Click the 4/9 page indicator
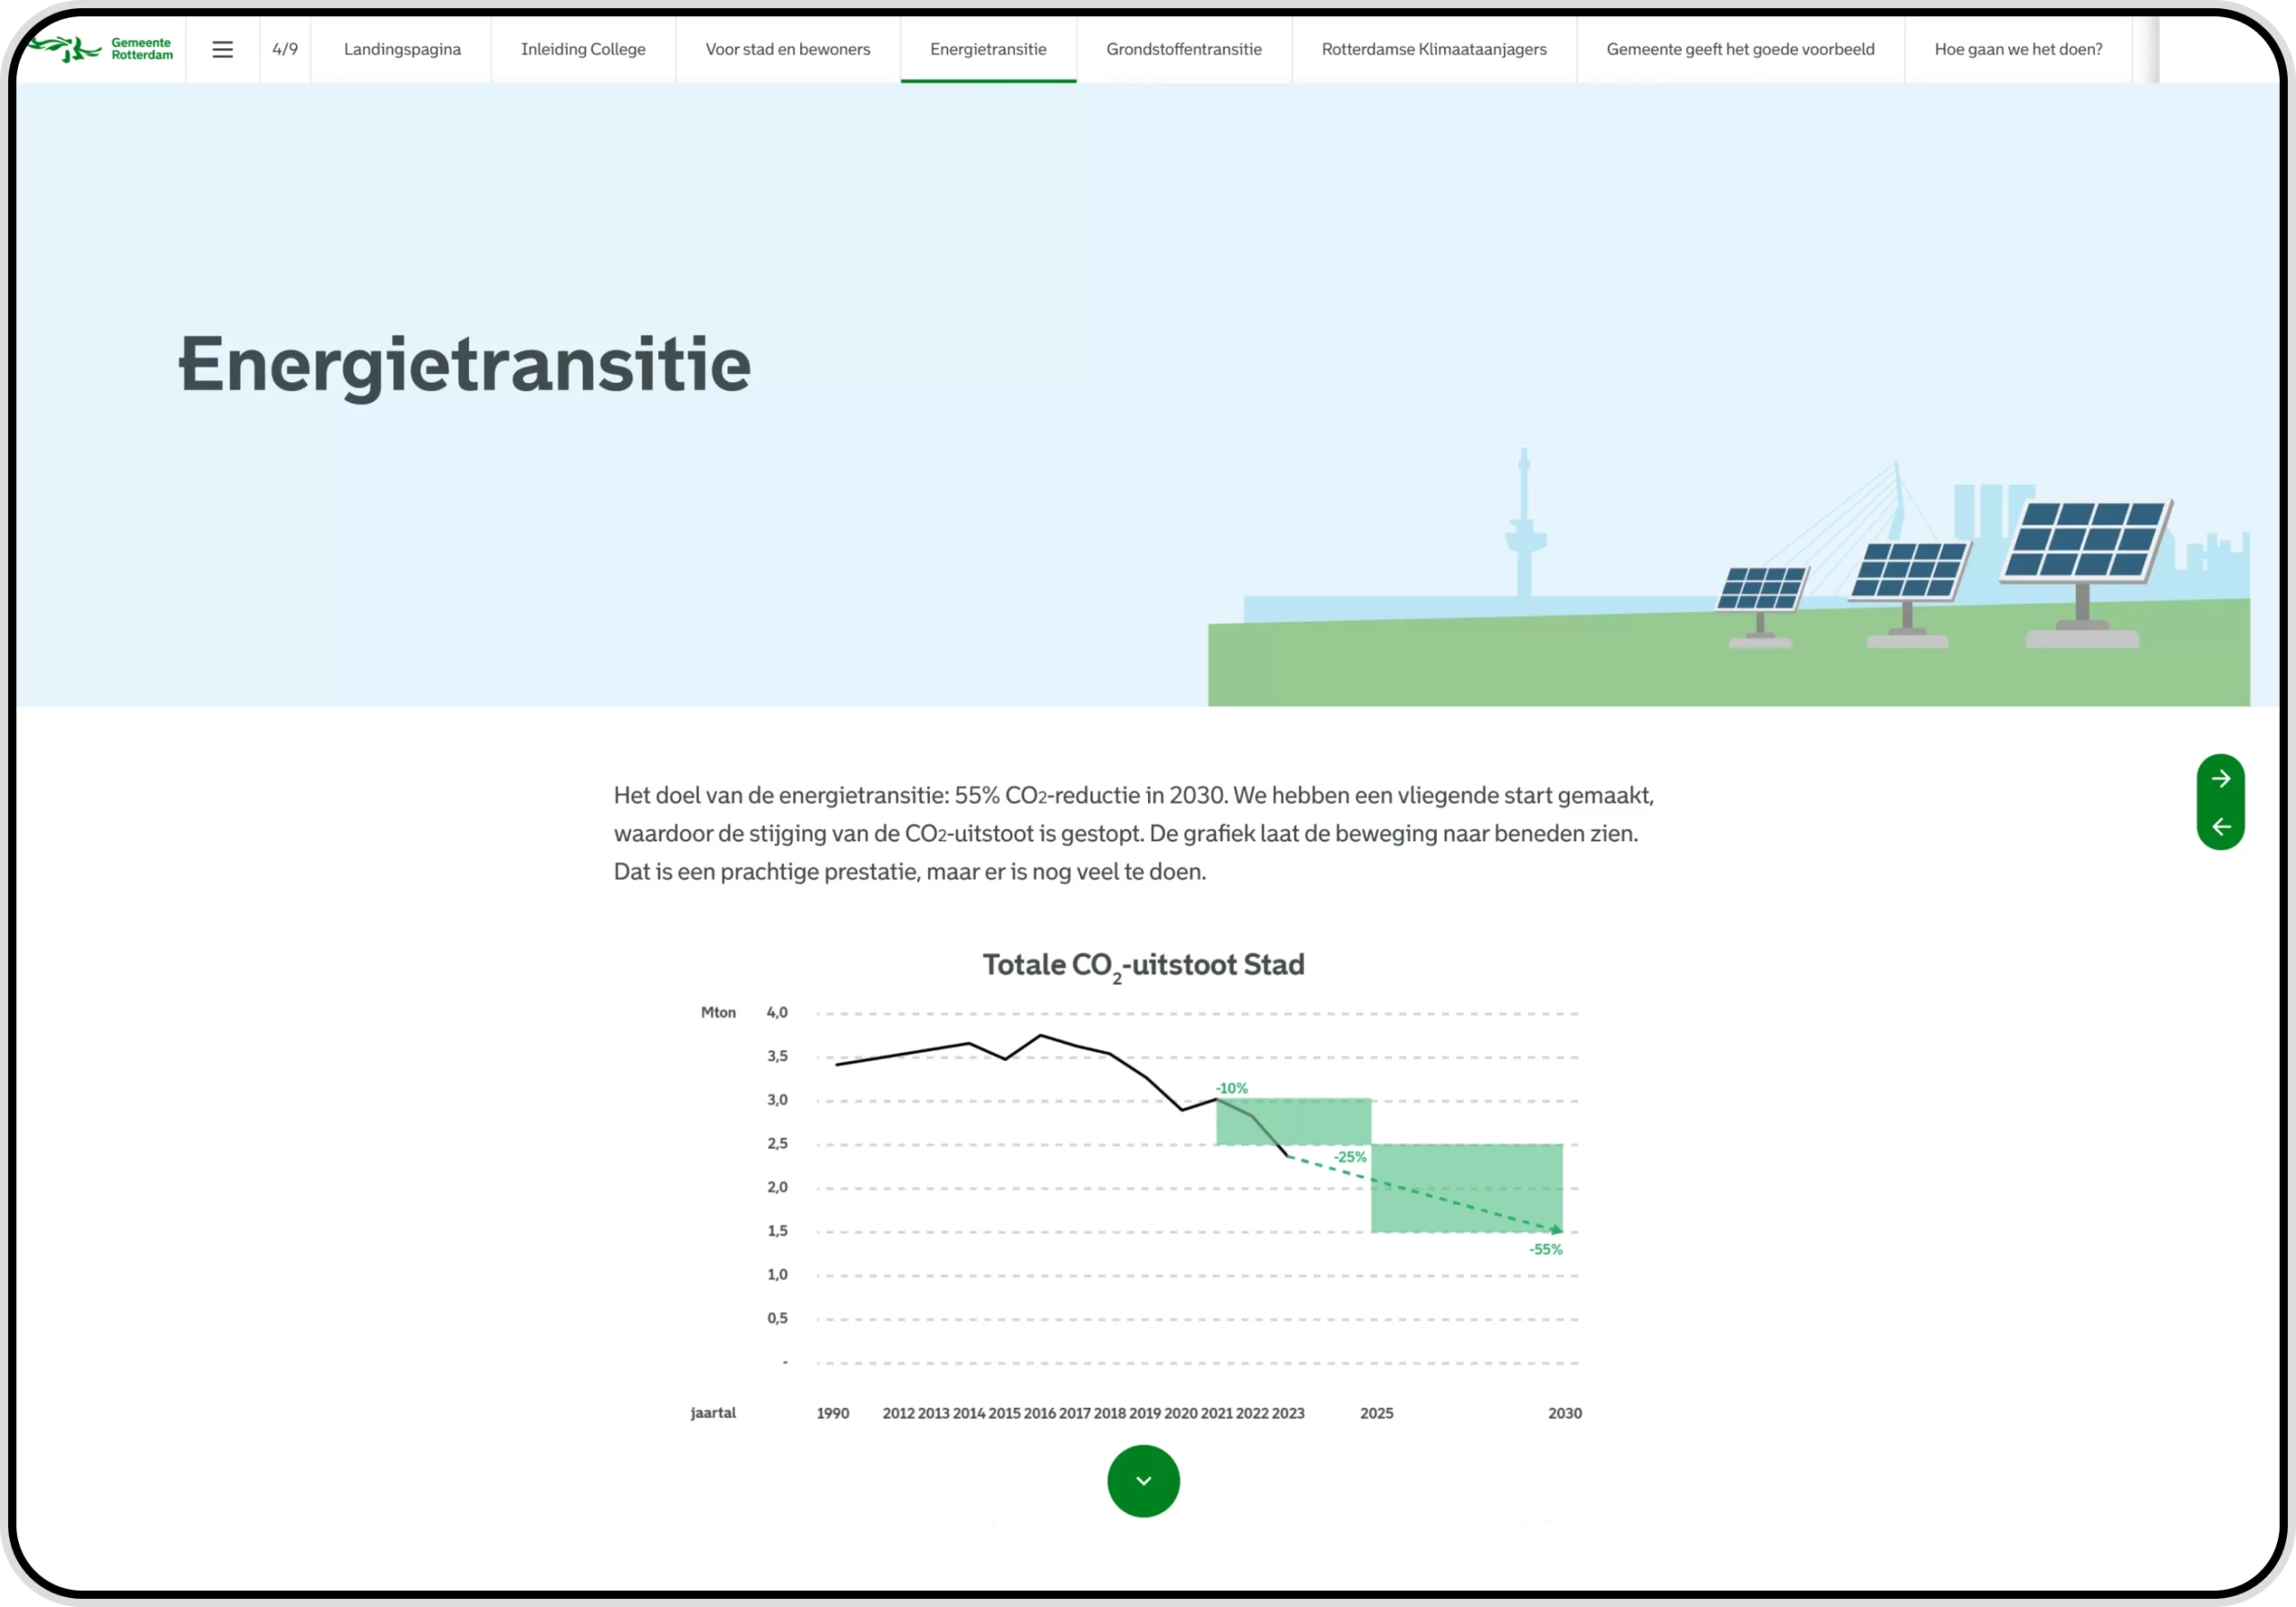Screen dimensions: 2296x1607 point(284,49)
